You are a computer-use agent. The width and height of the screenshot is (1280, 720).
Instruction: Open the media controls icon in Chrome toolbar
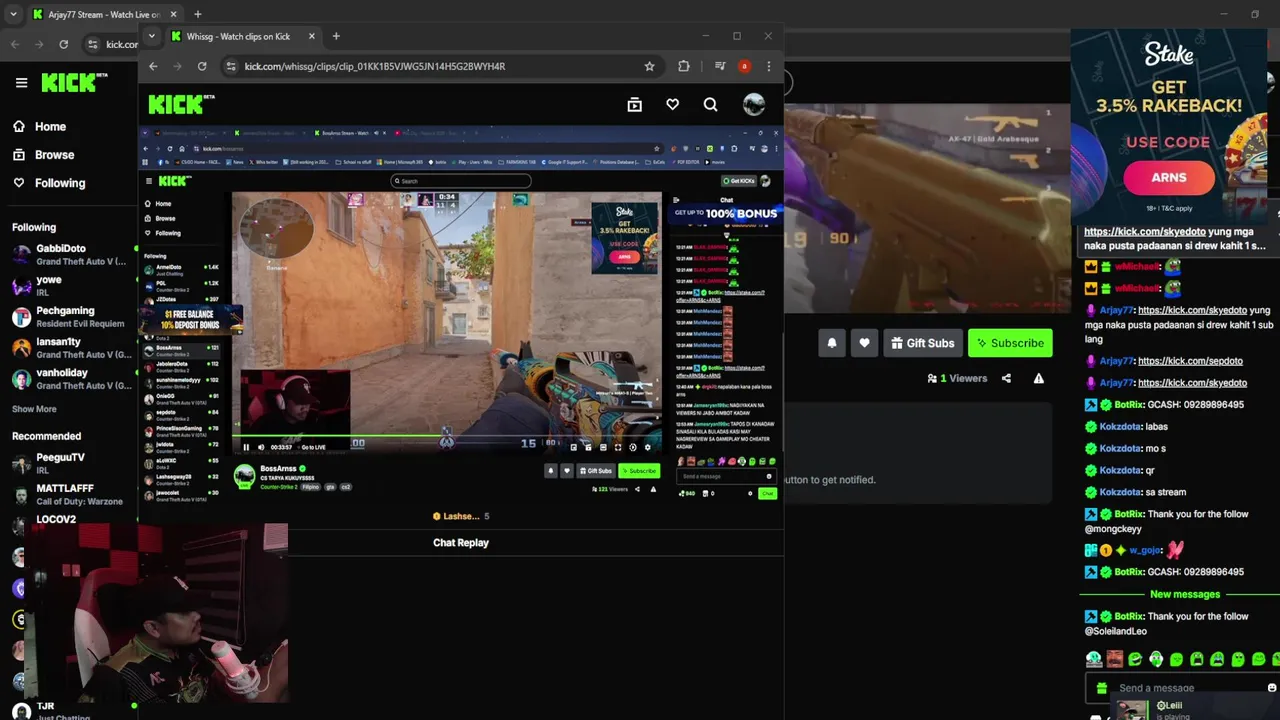720,66
